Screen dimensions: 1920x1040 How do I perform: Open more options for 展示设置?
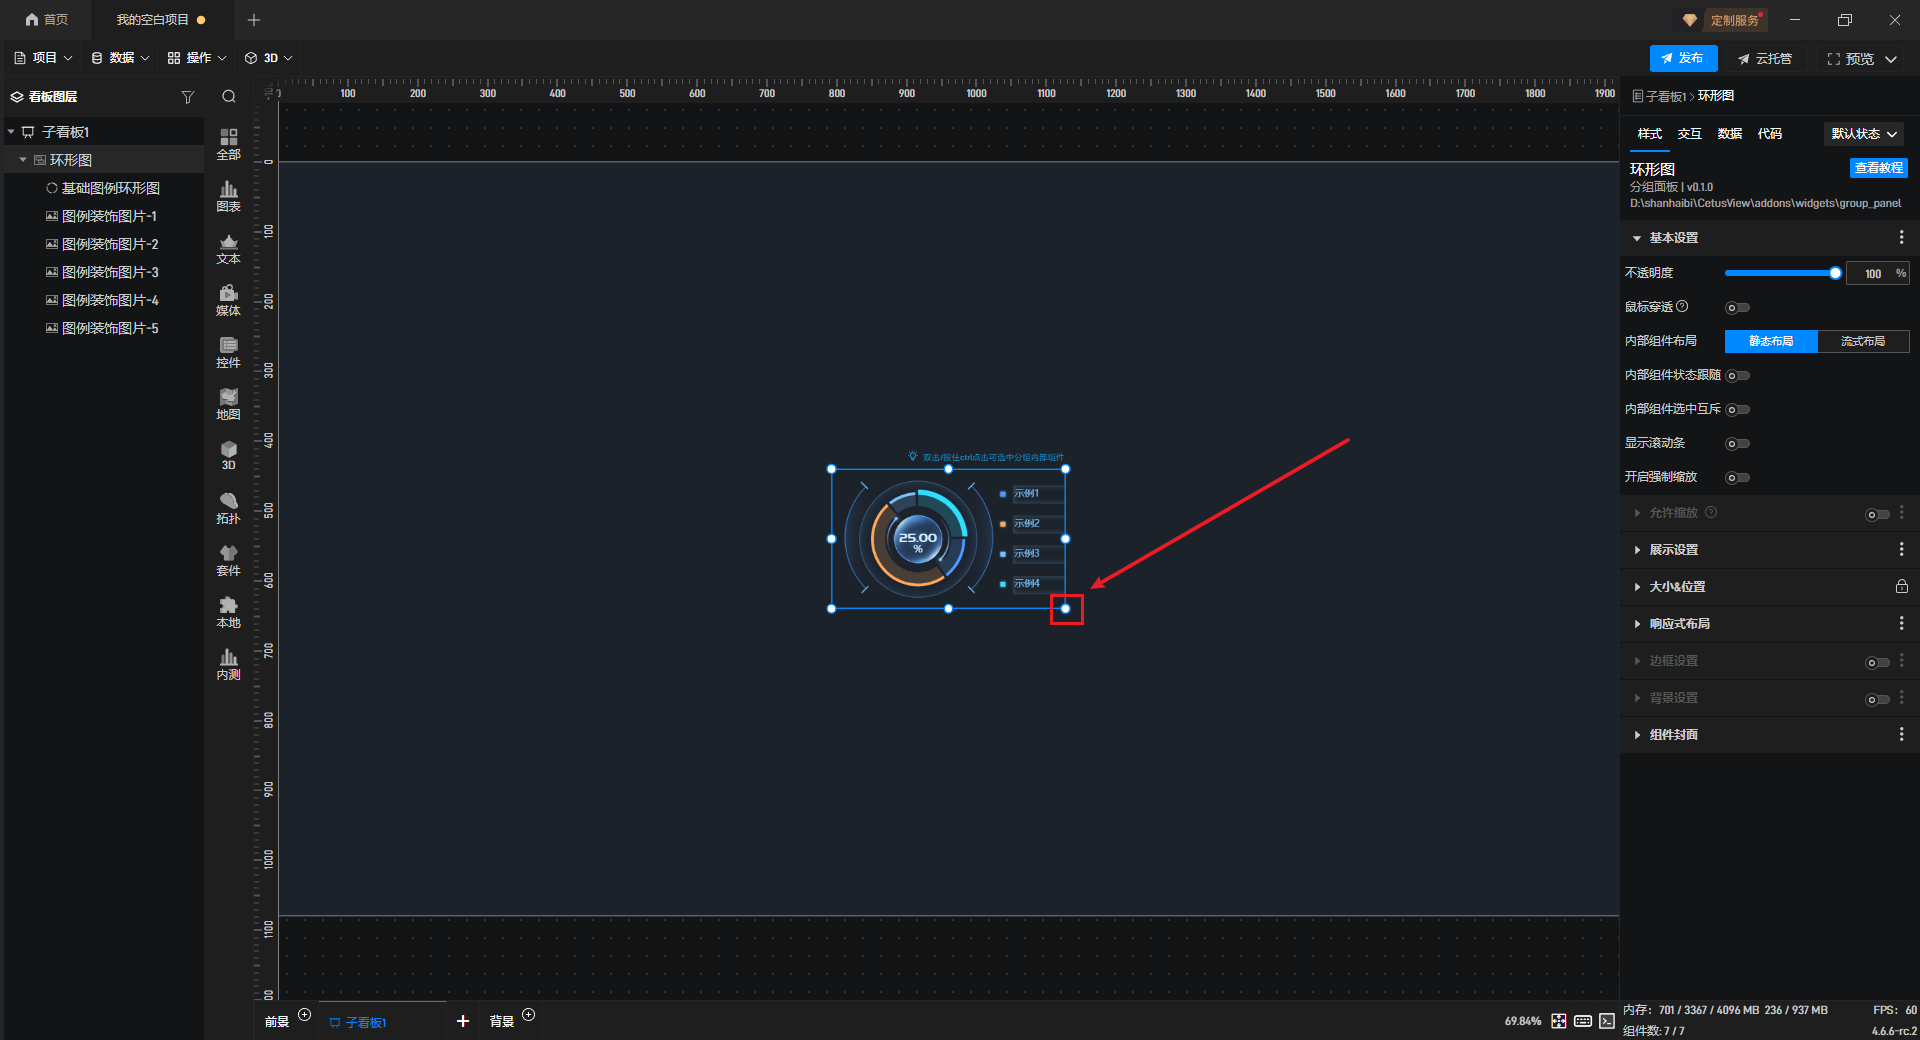(1901, 550)
